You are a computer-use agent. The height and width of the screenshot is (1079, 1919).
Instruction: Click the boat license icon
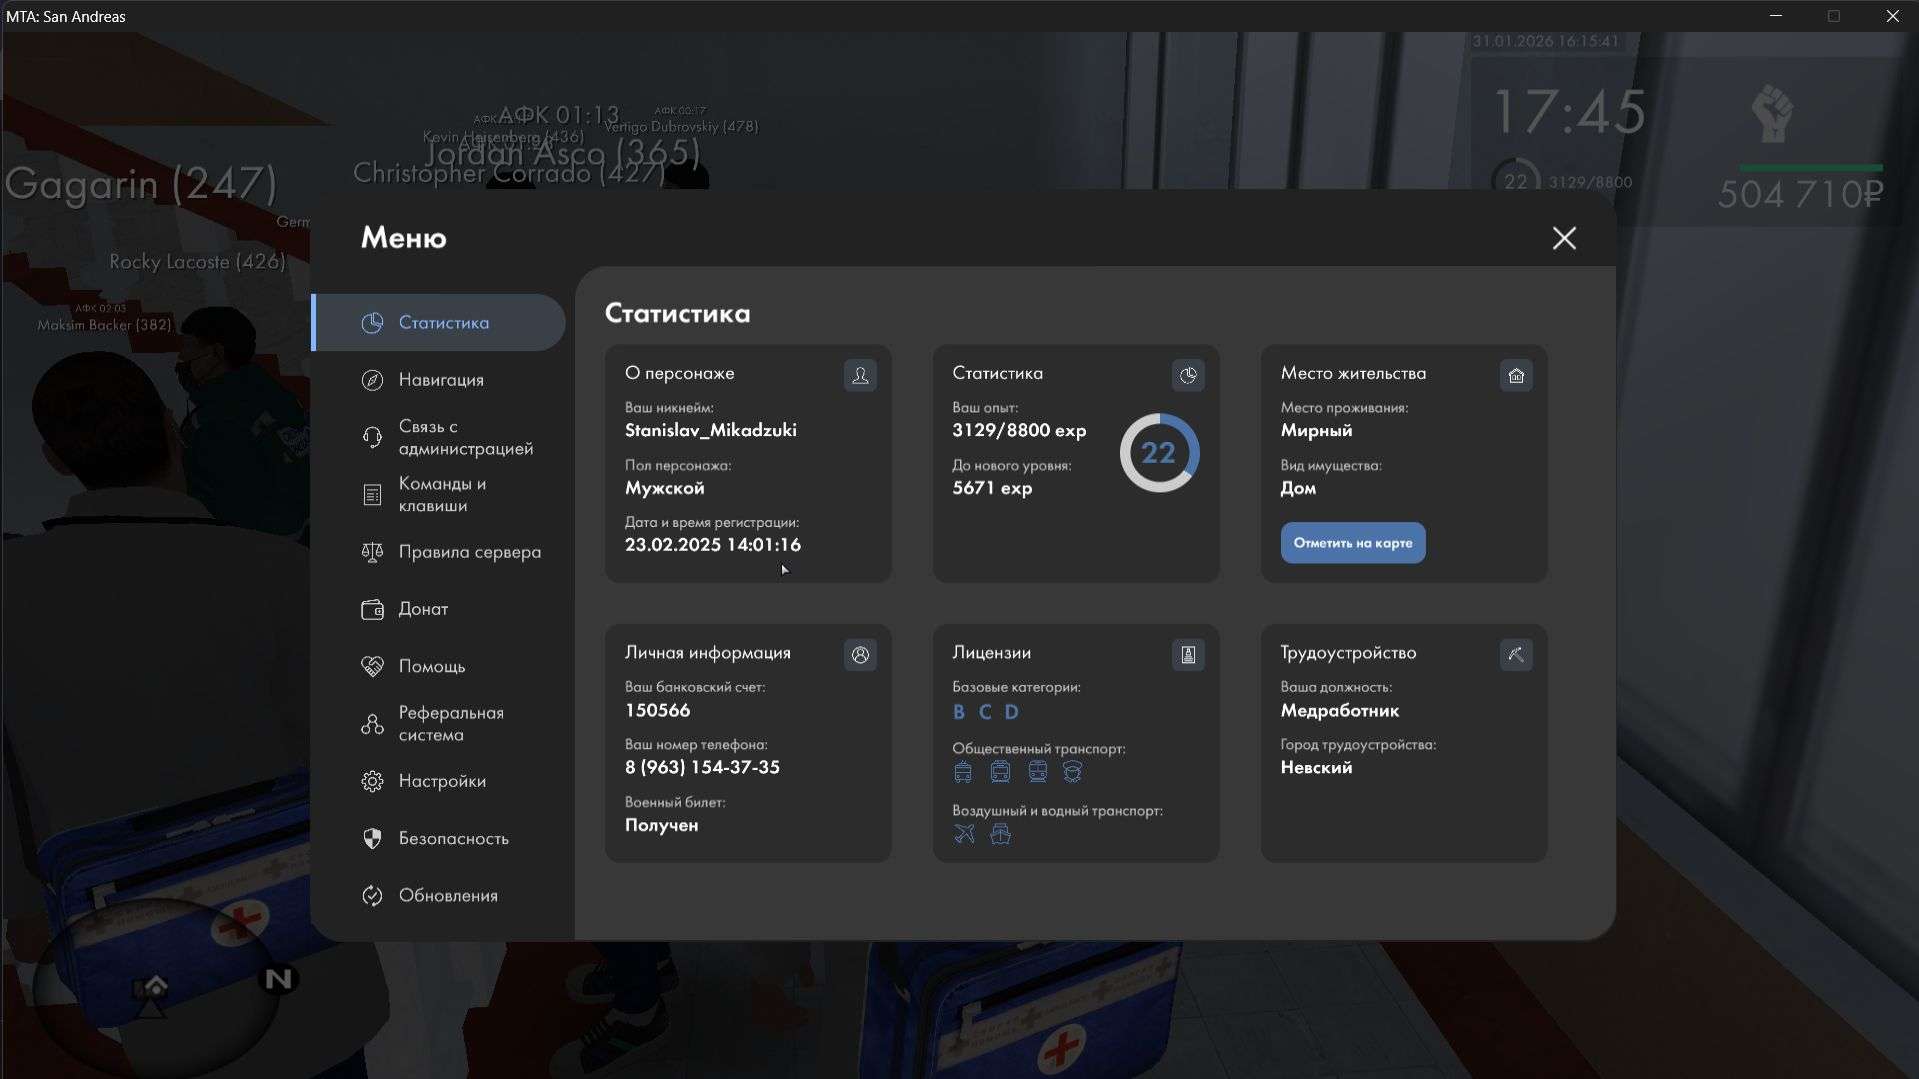1000,834
